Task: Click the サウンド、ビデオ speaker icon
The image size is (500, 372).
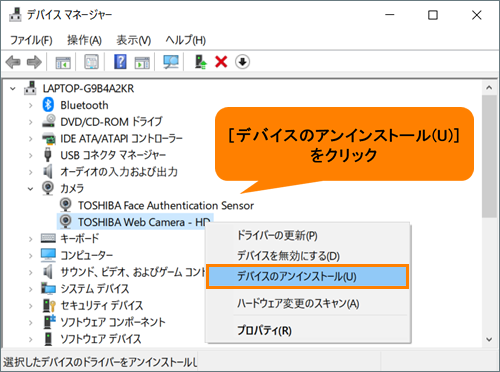Action: (x=48, y=272)
